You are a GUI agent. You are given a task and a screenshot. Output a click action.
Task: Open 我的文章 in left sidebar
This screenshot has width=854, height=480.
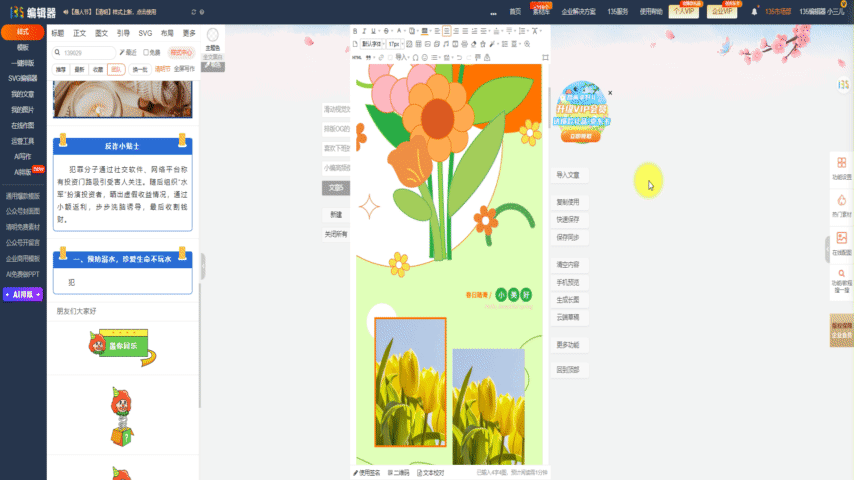[x=23, y=94]
